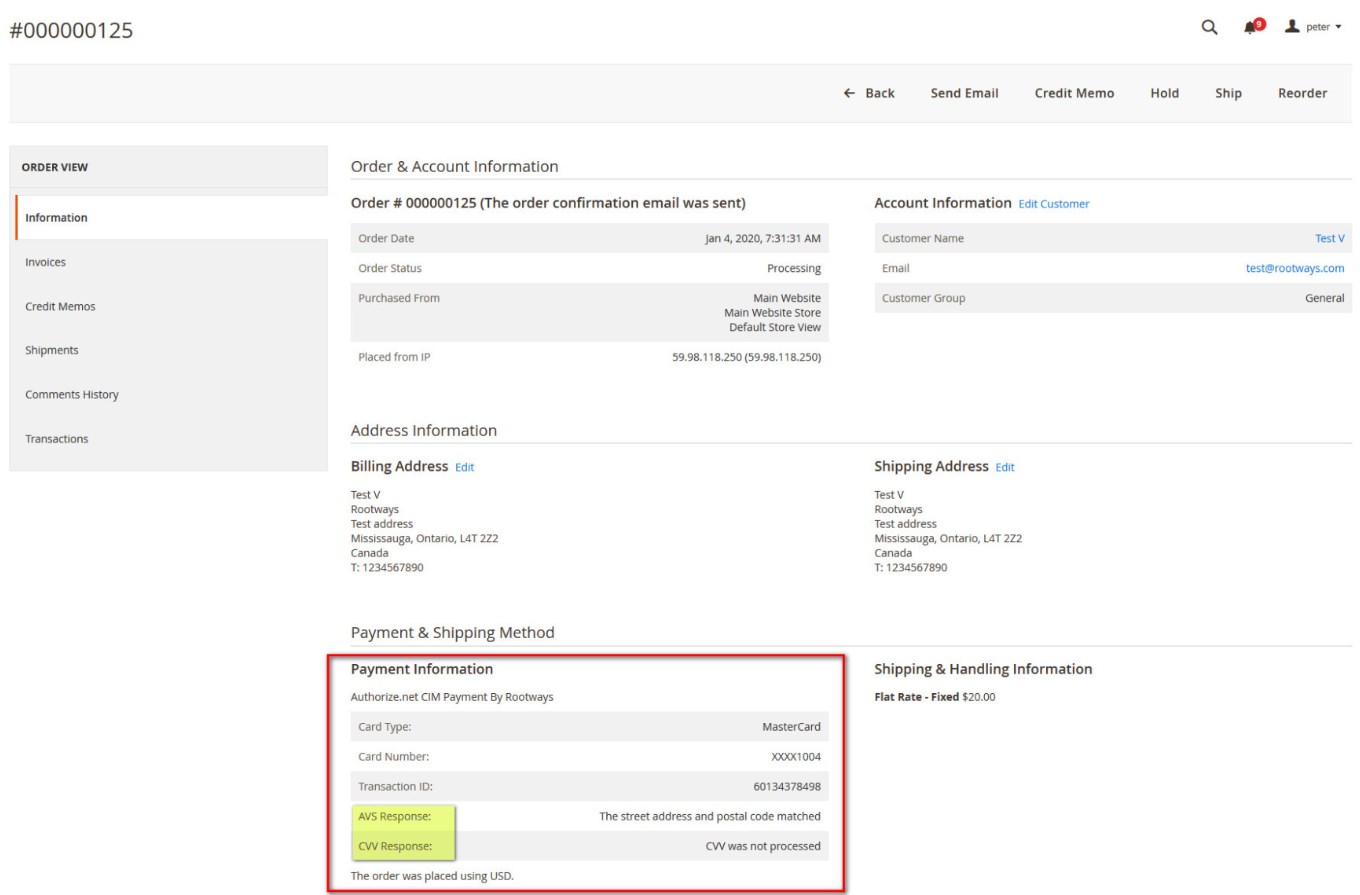
Task: Open the Invoices tab
Action: coord(45,262)
